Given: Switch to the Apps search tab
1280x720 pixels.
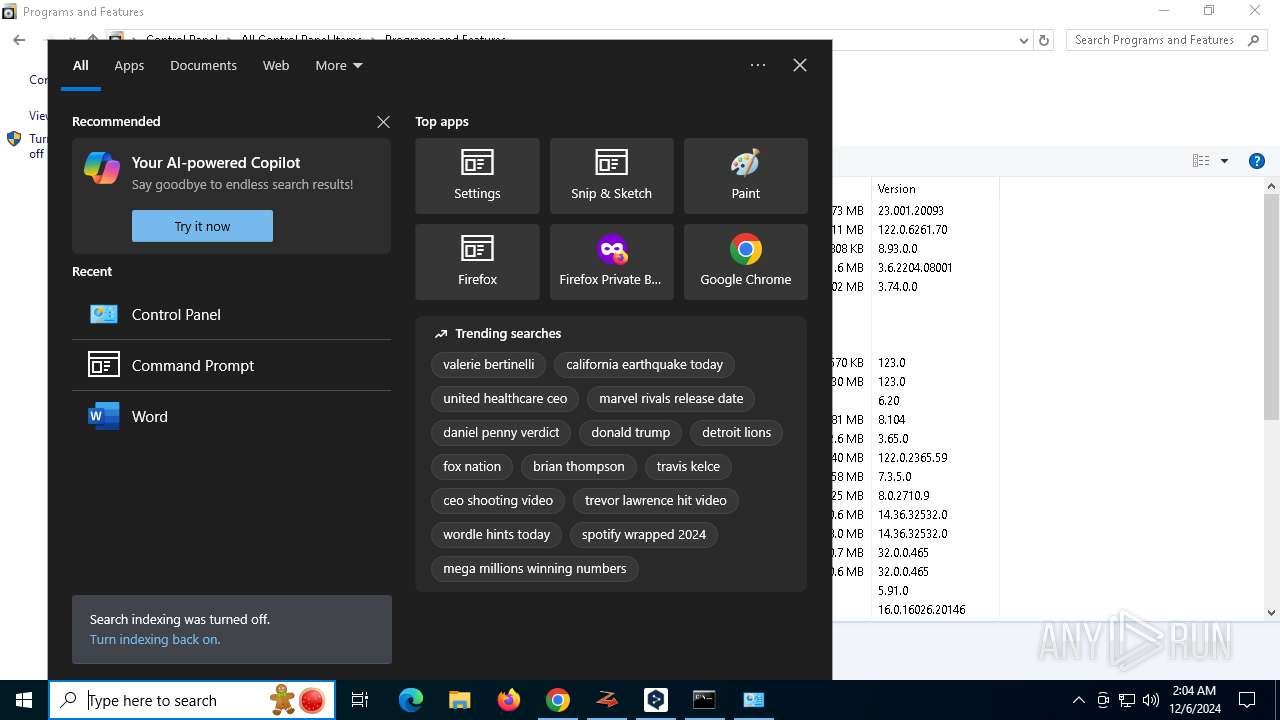Looking at the screenshot, I should click(x=129, y=65).
